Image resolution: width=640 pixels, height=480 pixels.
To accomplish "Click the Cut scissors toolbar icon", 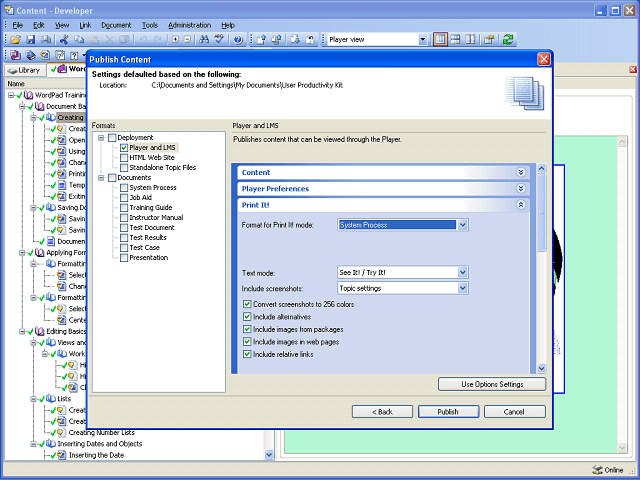I will 64,40.
